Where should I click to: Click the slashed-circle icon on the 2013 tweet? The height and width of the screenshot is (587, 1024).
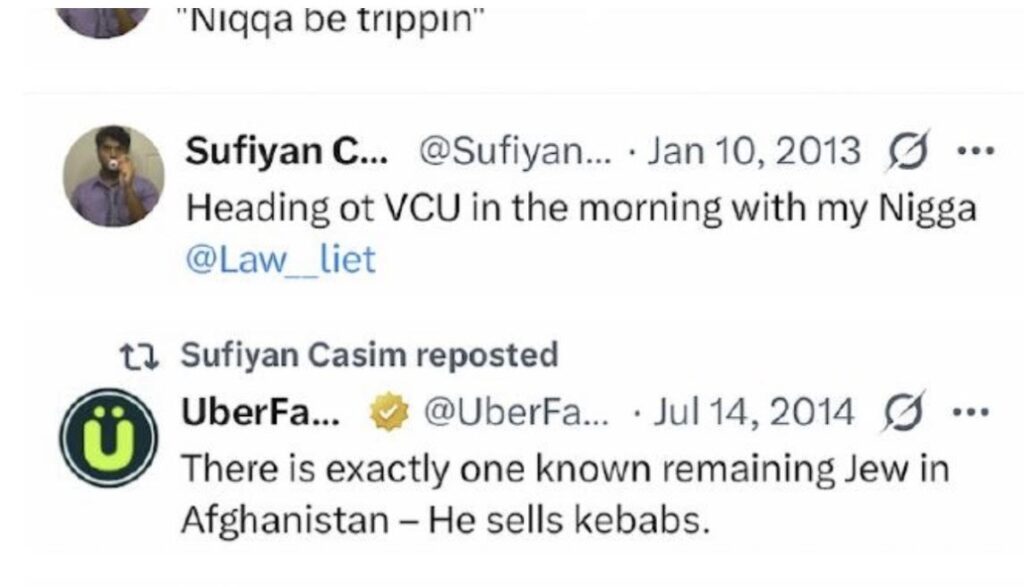(x=905, y=152)
